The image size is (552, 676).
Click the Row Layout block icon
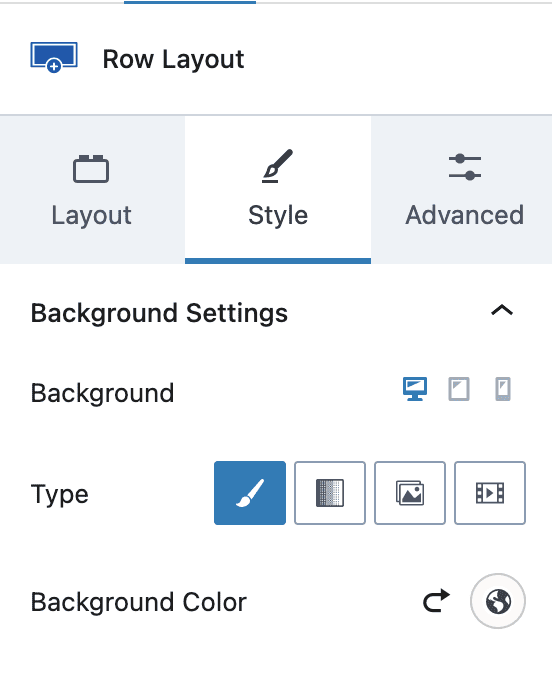point(54,57)
